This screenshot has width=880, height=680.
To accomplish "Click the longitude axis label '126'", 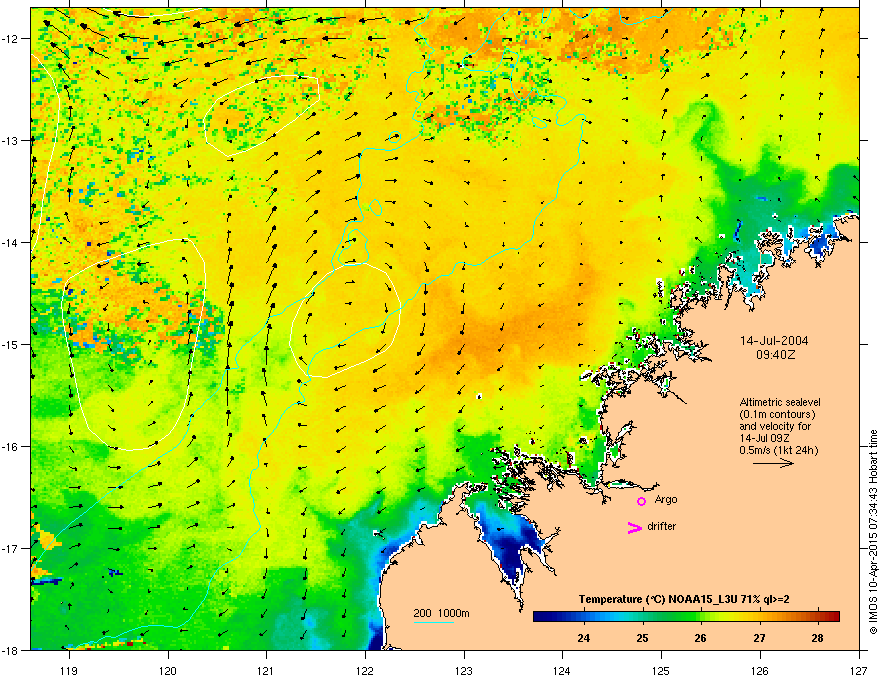I will click(x=760, y=670).
